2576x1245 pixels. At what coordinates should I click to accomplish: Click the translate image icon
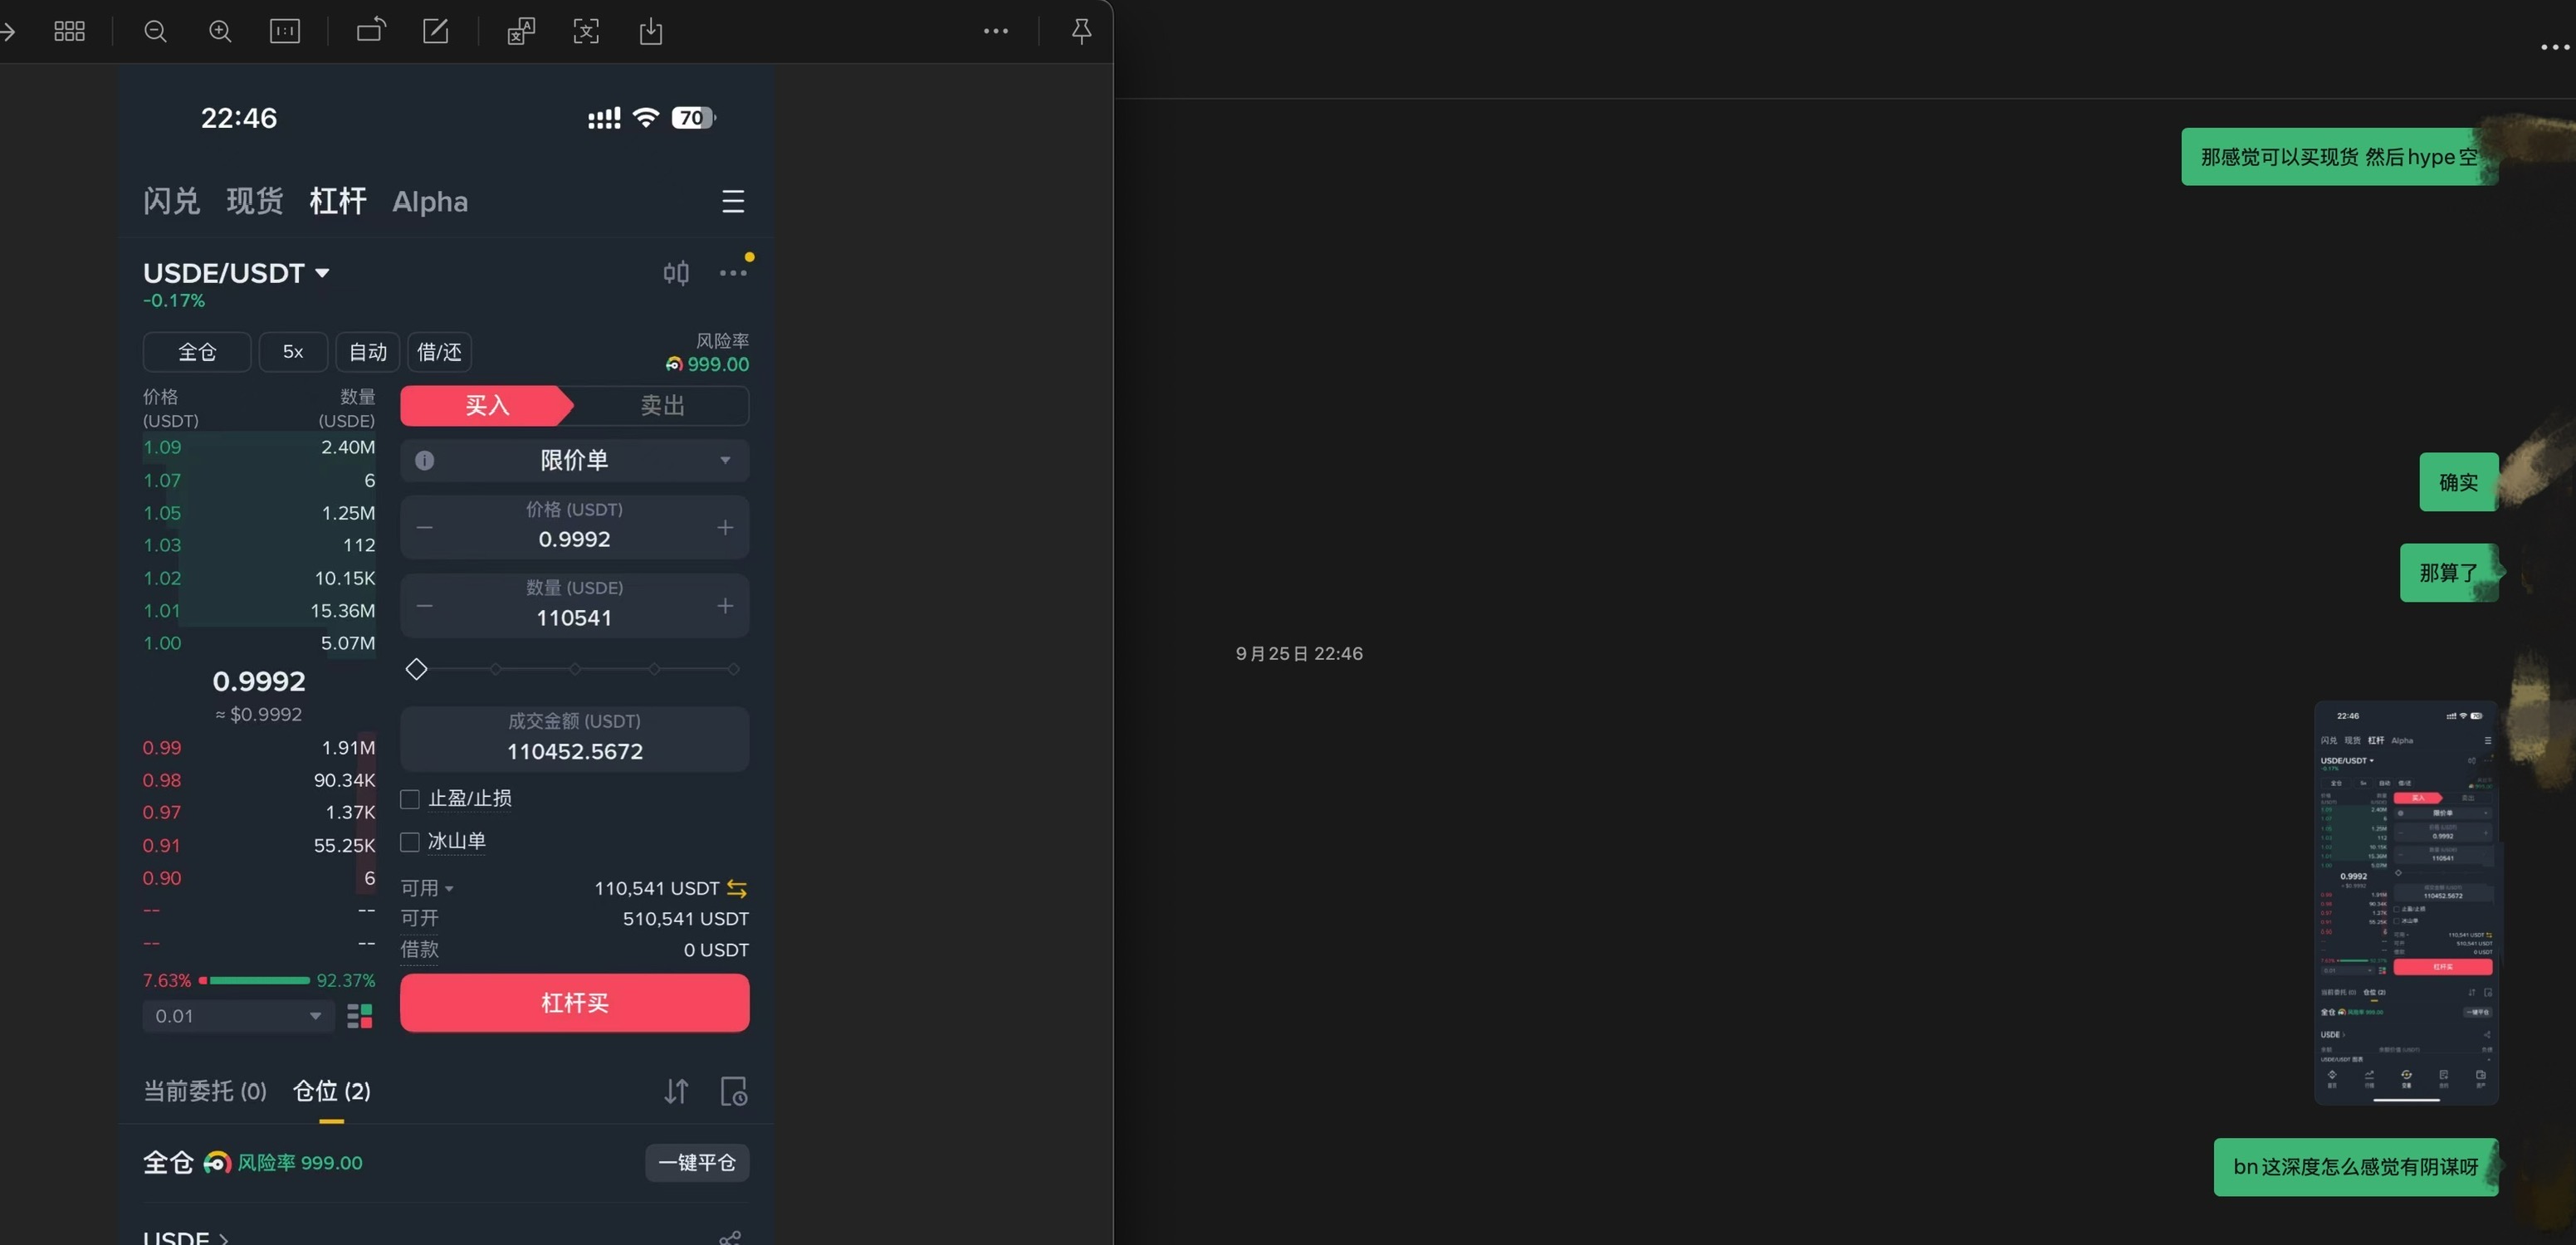tap(521, 31)
